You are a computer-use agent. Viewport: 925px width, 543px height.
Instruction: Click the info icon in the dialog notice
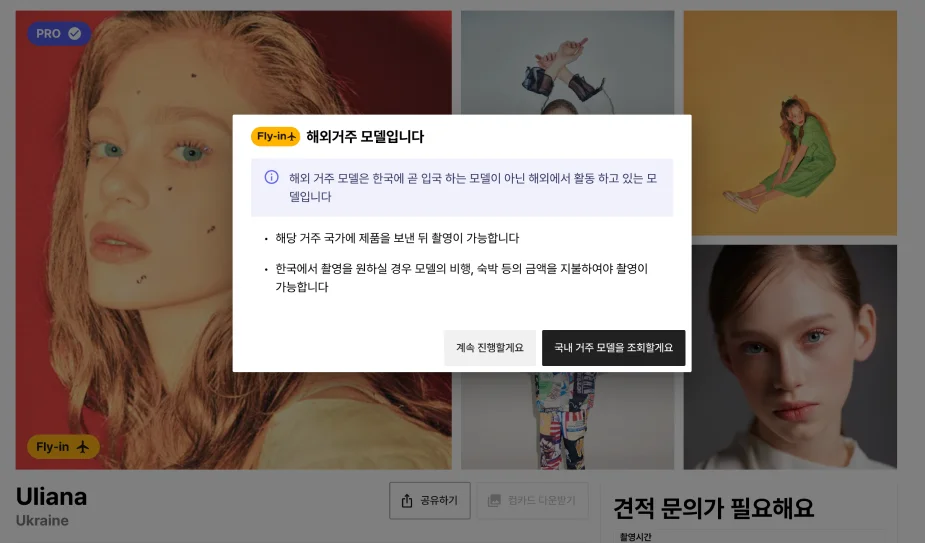tap(271, 177)
